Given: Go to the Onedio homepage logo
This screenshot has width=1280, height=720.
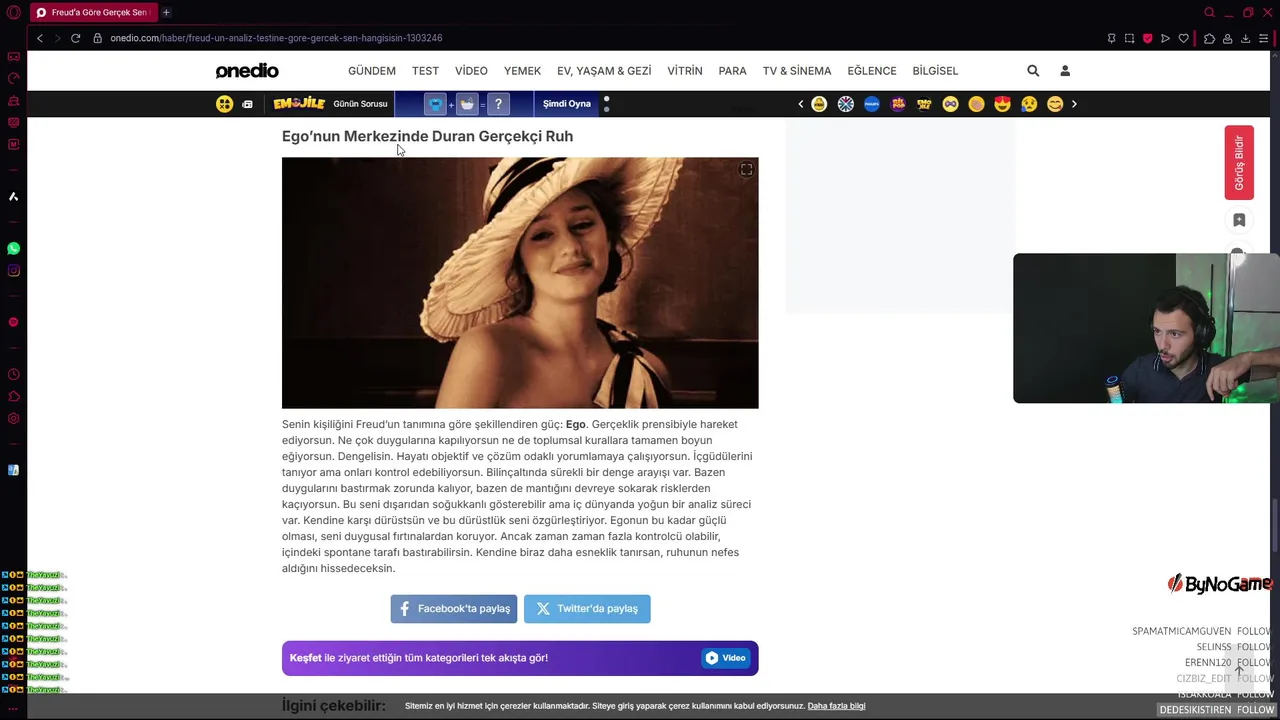Looking at the screenshot, I should pos(247,71).
